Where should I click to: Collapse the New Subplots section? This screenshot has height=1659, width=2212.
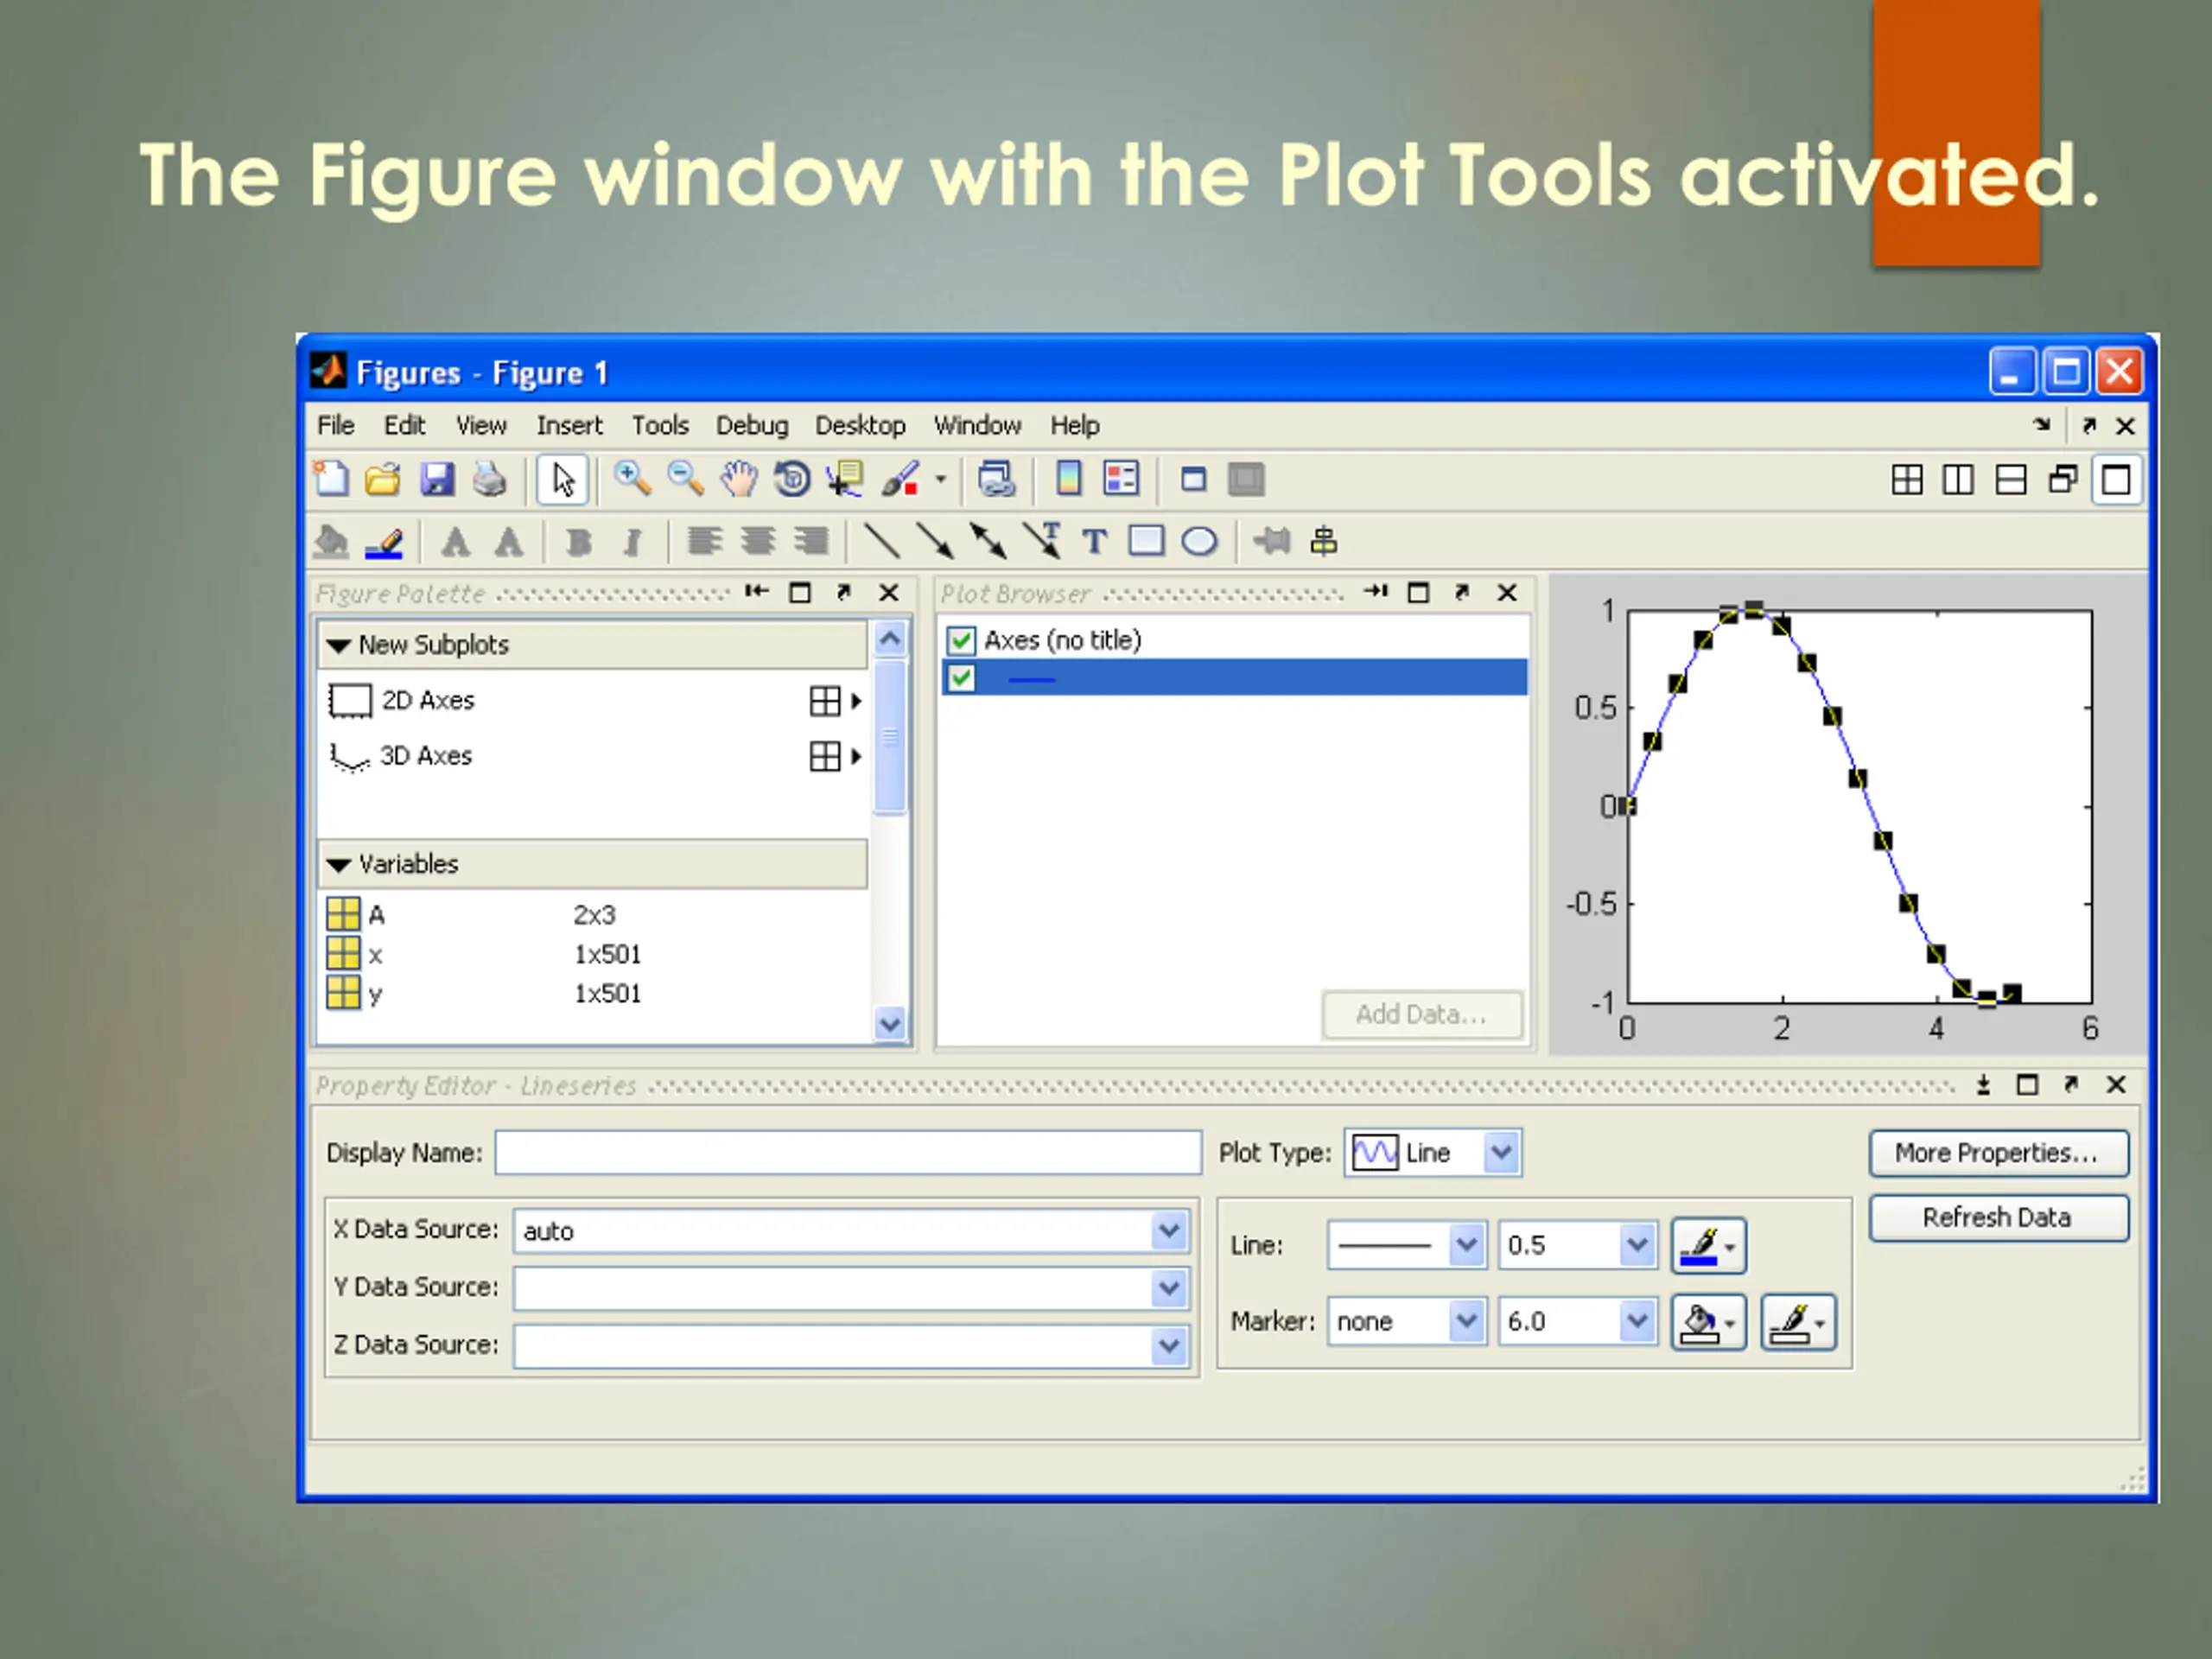339,646
